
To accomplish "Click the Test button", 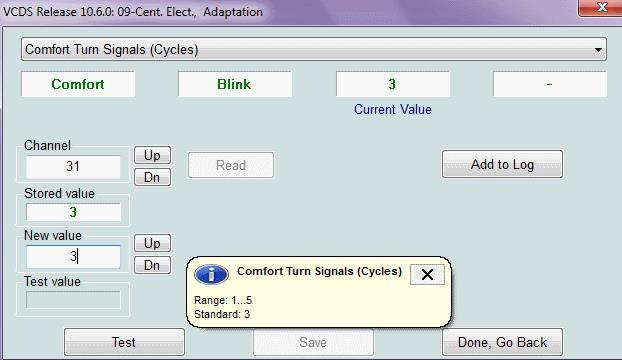I will (124, 342).
